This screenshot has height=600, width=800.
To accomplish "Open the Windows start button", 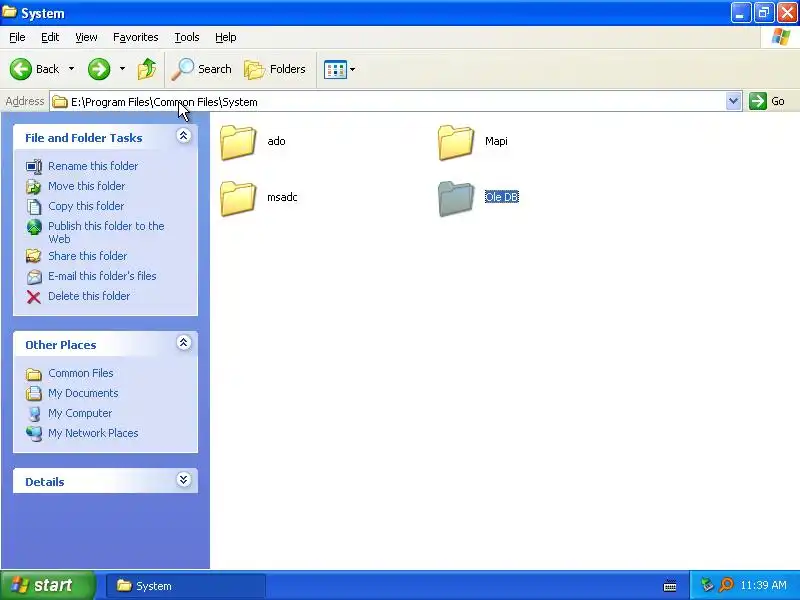I will pyautogui.click(x=47, y=585).
